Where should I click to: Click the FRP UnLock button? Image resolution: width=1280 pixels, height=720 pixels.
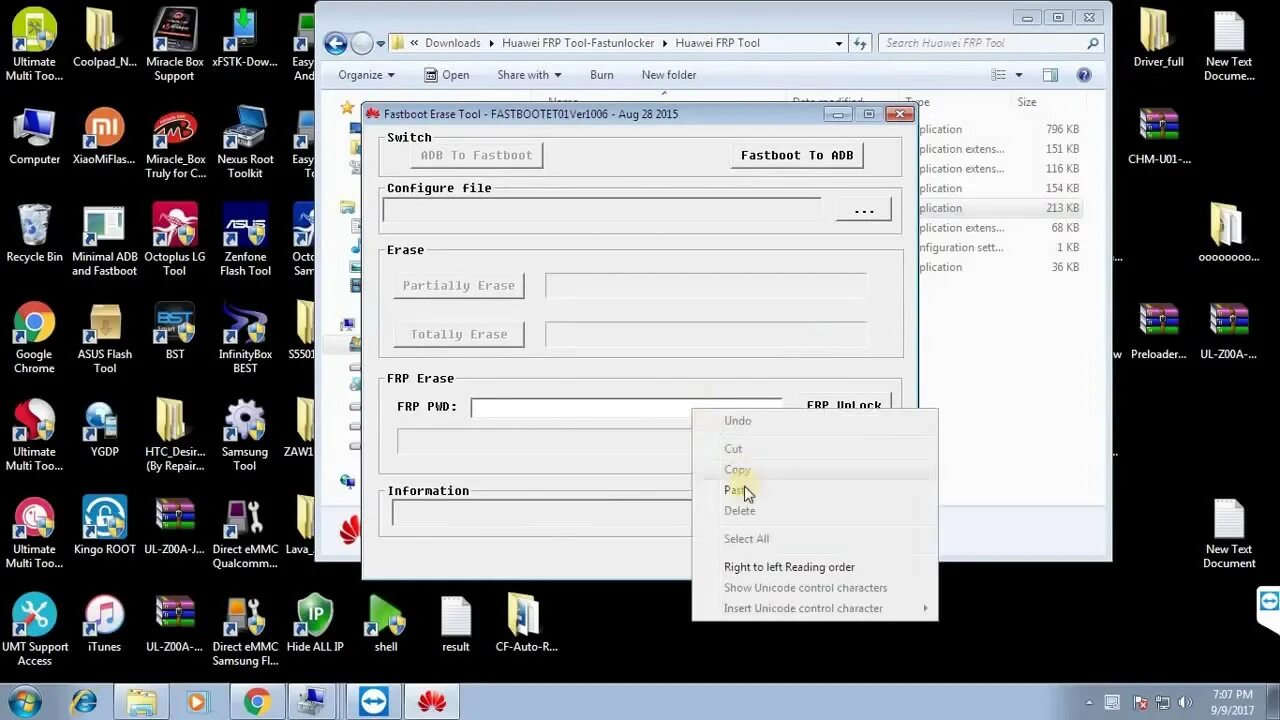click(844, 405)
